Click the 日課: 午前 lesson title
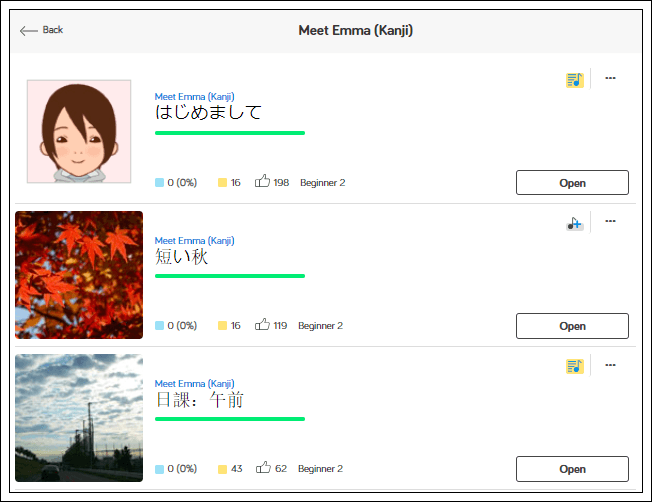Screen dimensions: 652x502 pos(199,400)
